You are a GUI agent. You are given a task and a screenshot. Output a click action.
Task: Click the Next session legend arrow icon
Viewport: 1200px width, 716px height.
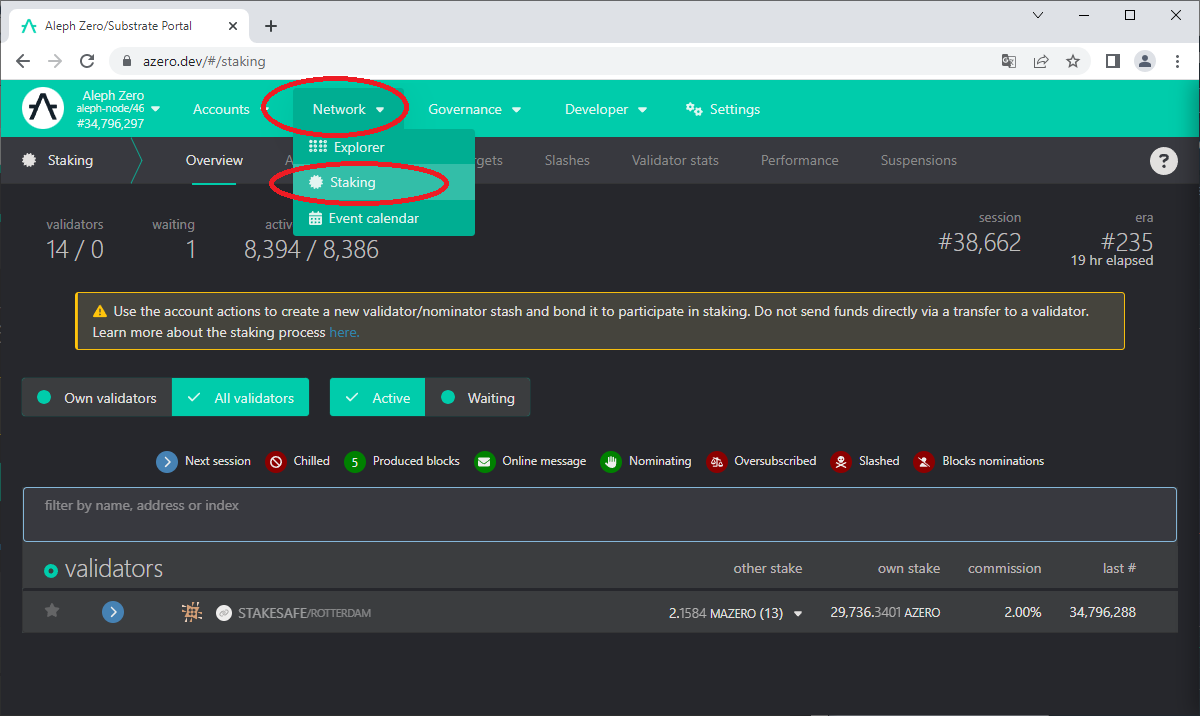[167, 462]
